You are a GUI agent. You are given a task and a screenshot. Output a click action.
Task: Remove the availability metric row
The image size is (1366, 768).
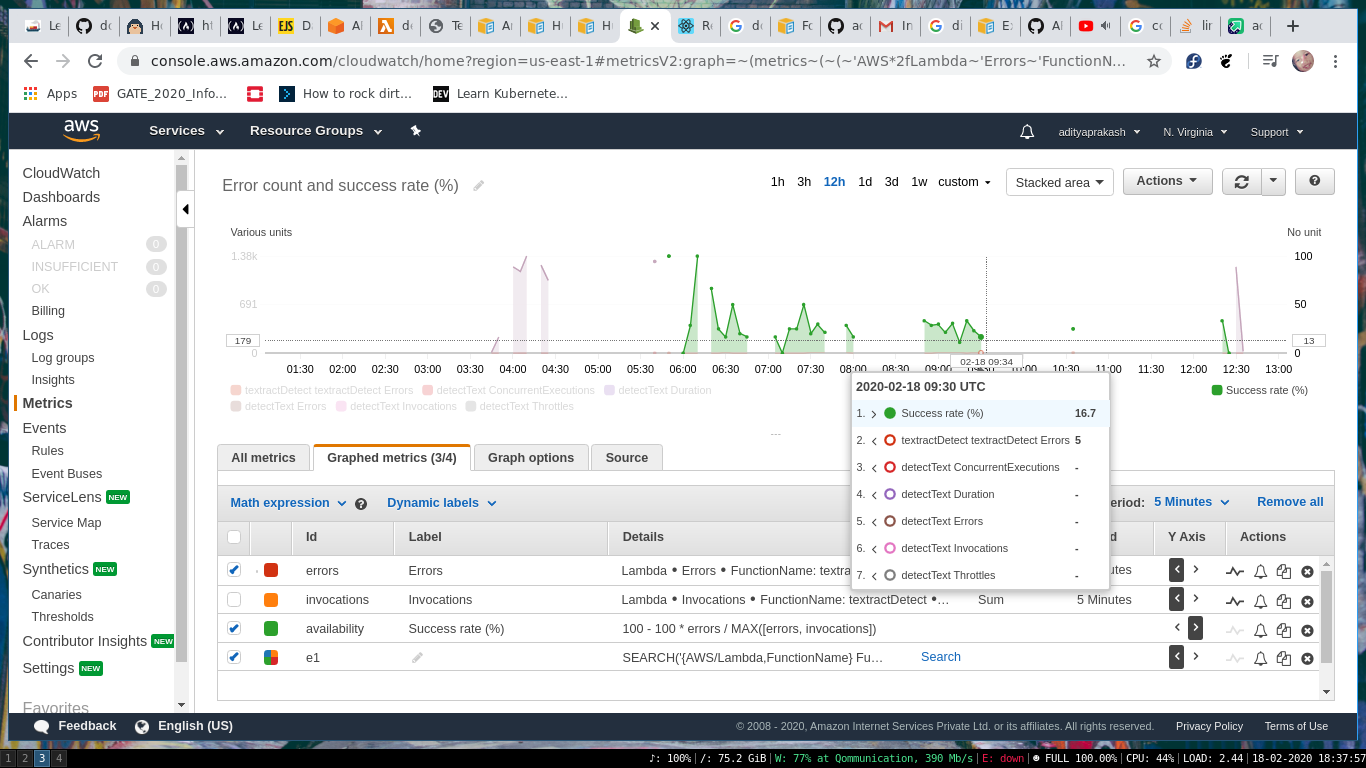[x=1307, y=630]
